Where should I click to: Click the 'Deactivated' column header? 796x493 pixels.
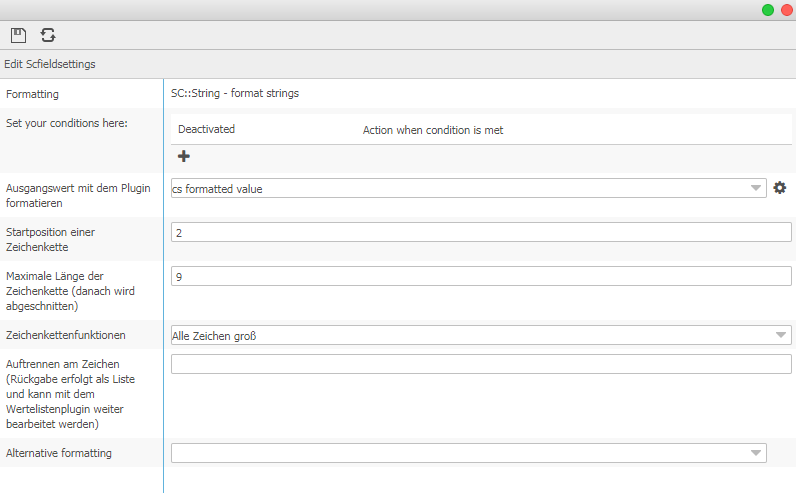click(x=206, y=129)
